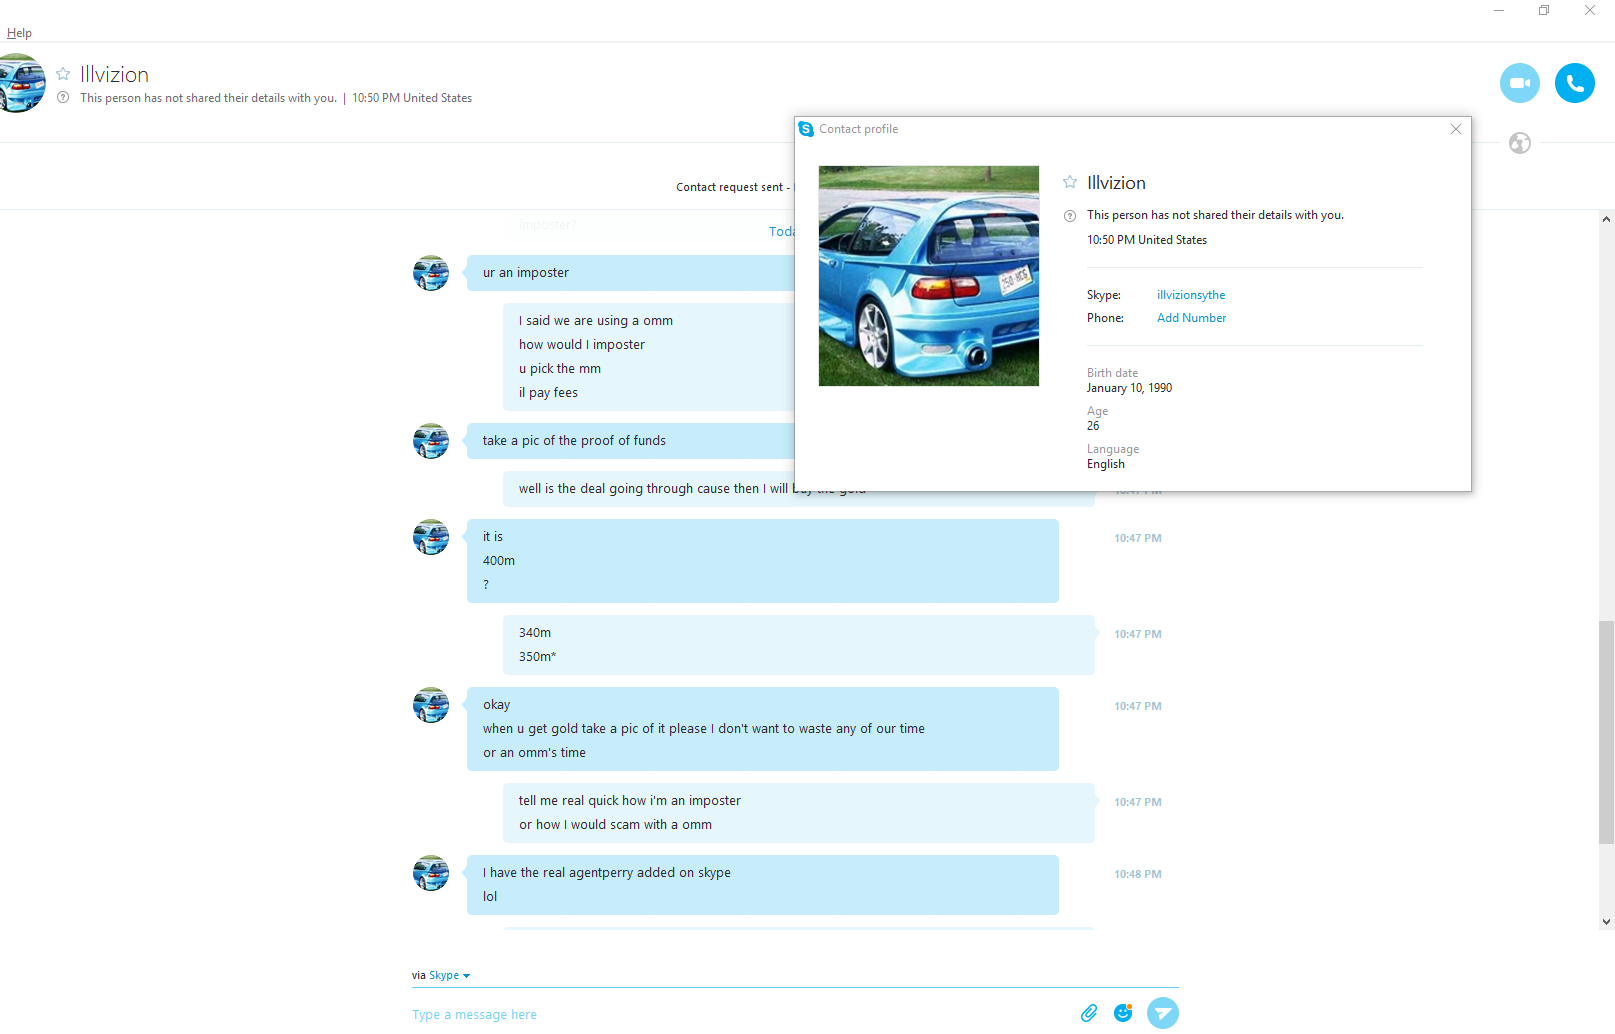Click the chat scrollbar down arrow

[1606, 922]
